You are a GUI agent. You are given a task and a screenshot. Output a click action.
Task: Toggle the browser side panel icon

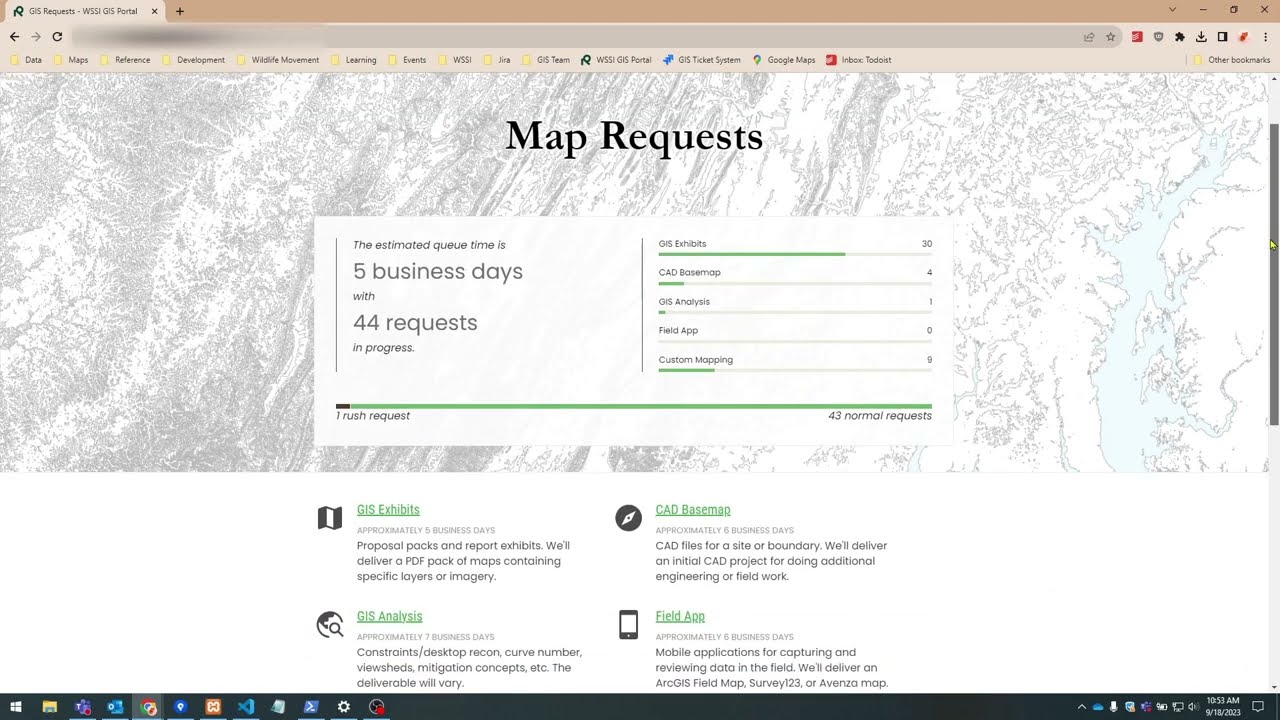[1222, 37]
